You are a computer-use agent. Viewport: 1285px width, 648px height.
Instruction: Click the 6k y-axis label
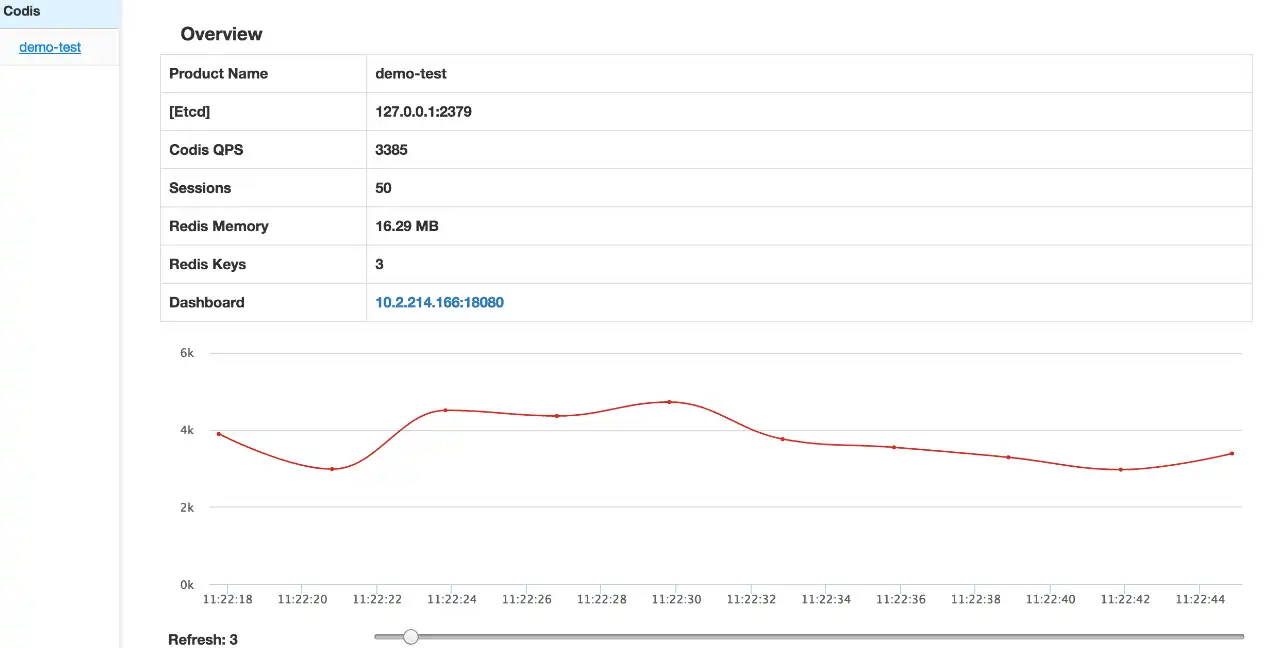click(187, 353)
